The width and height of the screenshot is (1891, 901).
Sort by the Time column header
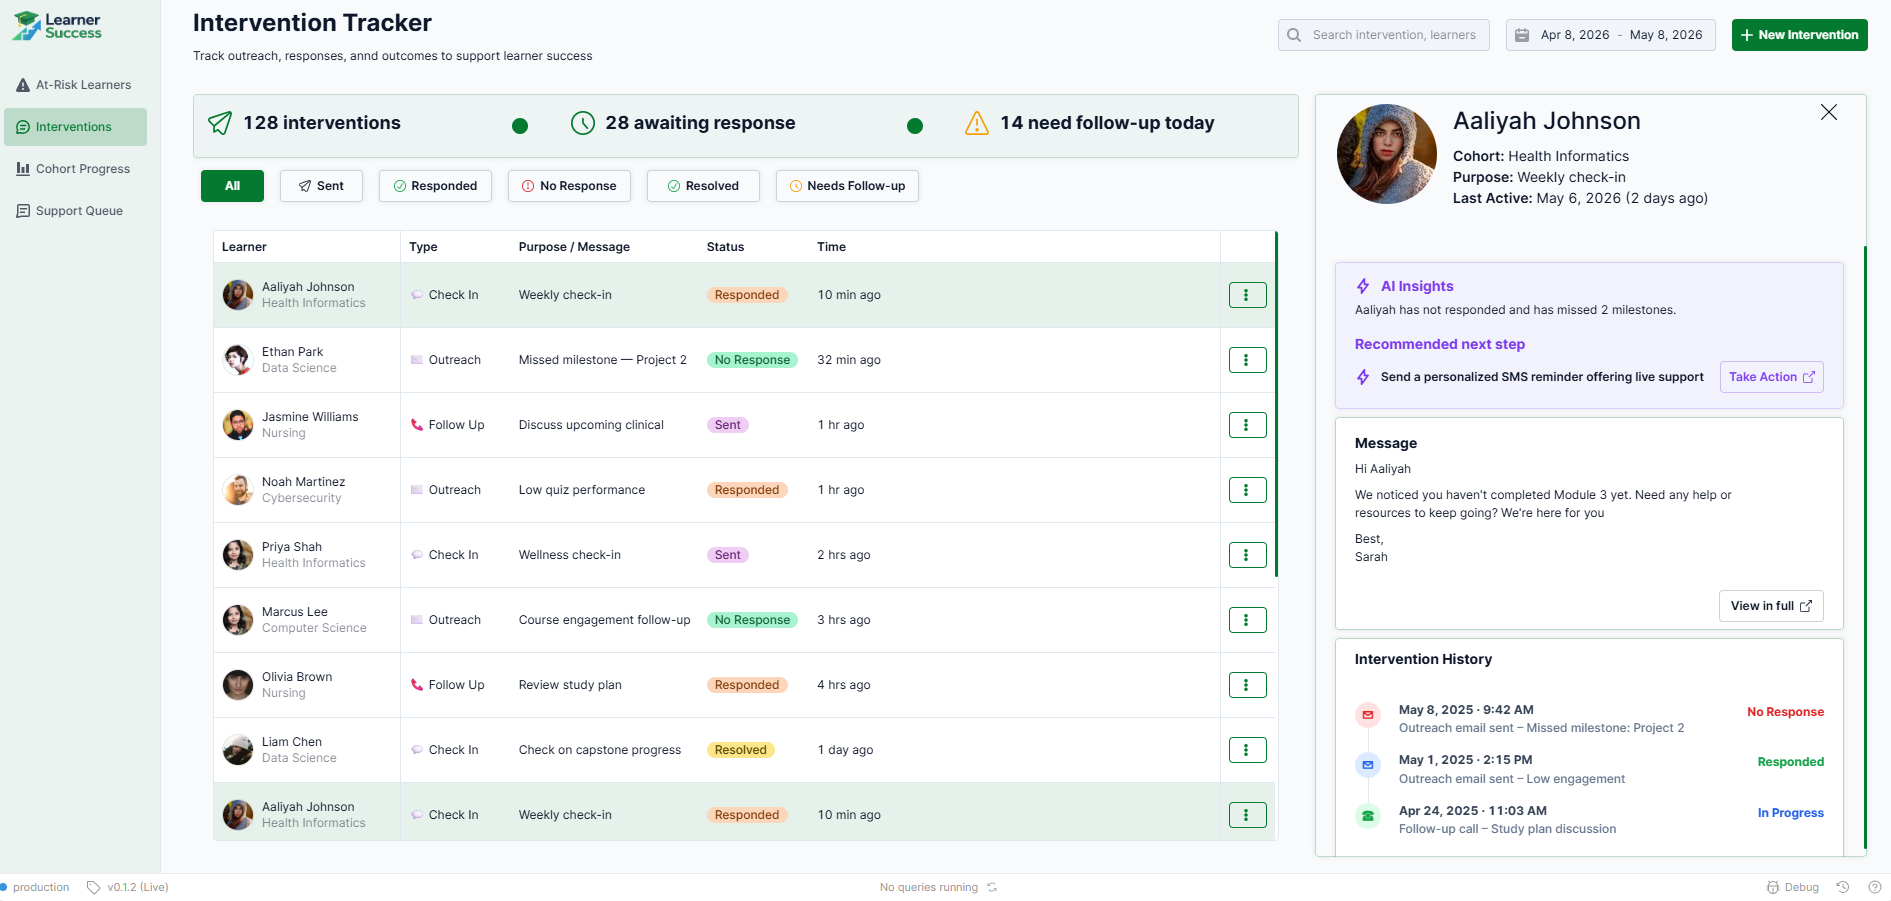coord(831,247)
